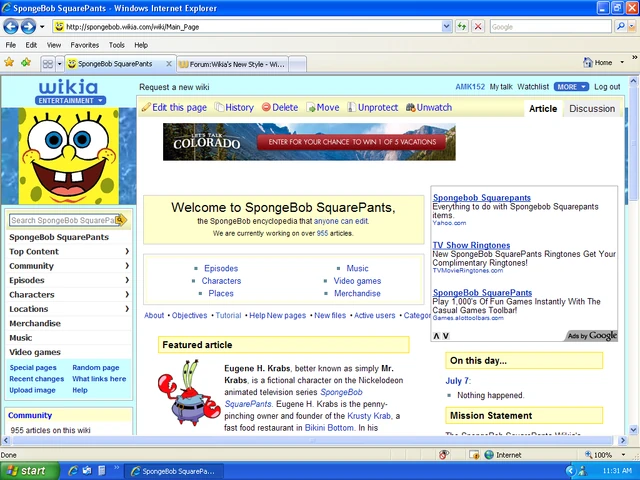
Task: Open the Krusty Krab article link
Action: tap(369, 416)
